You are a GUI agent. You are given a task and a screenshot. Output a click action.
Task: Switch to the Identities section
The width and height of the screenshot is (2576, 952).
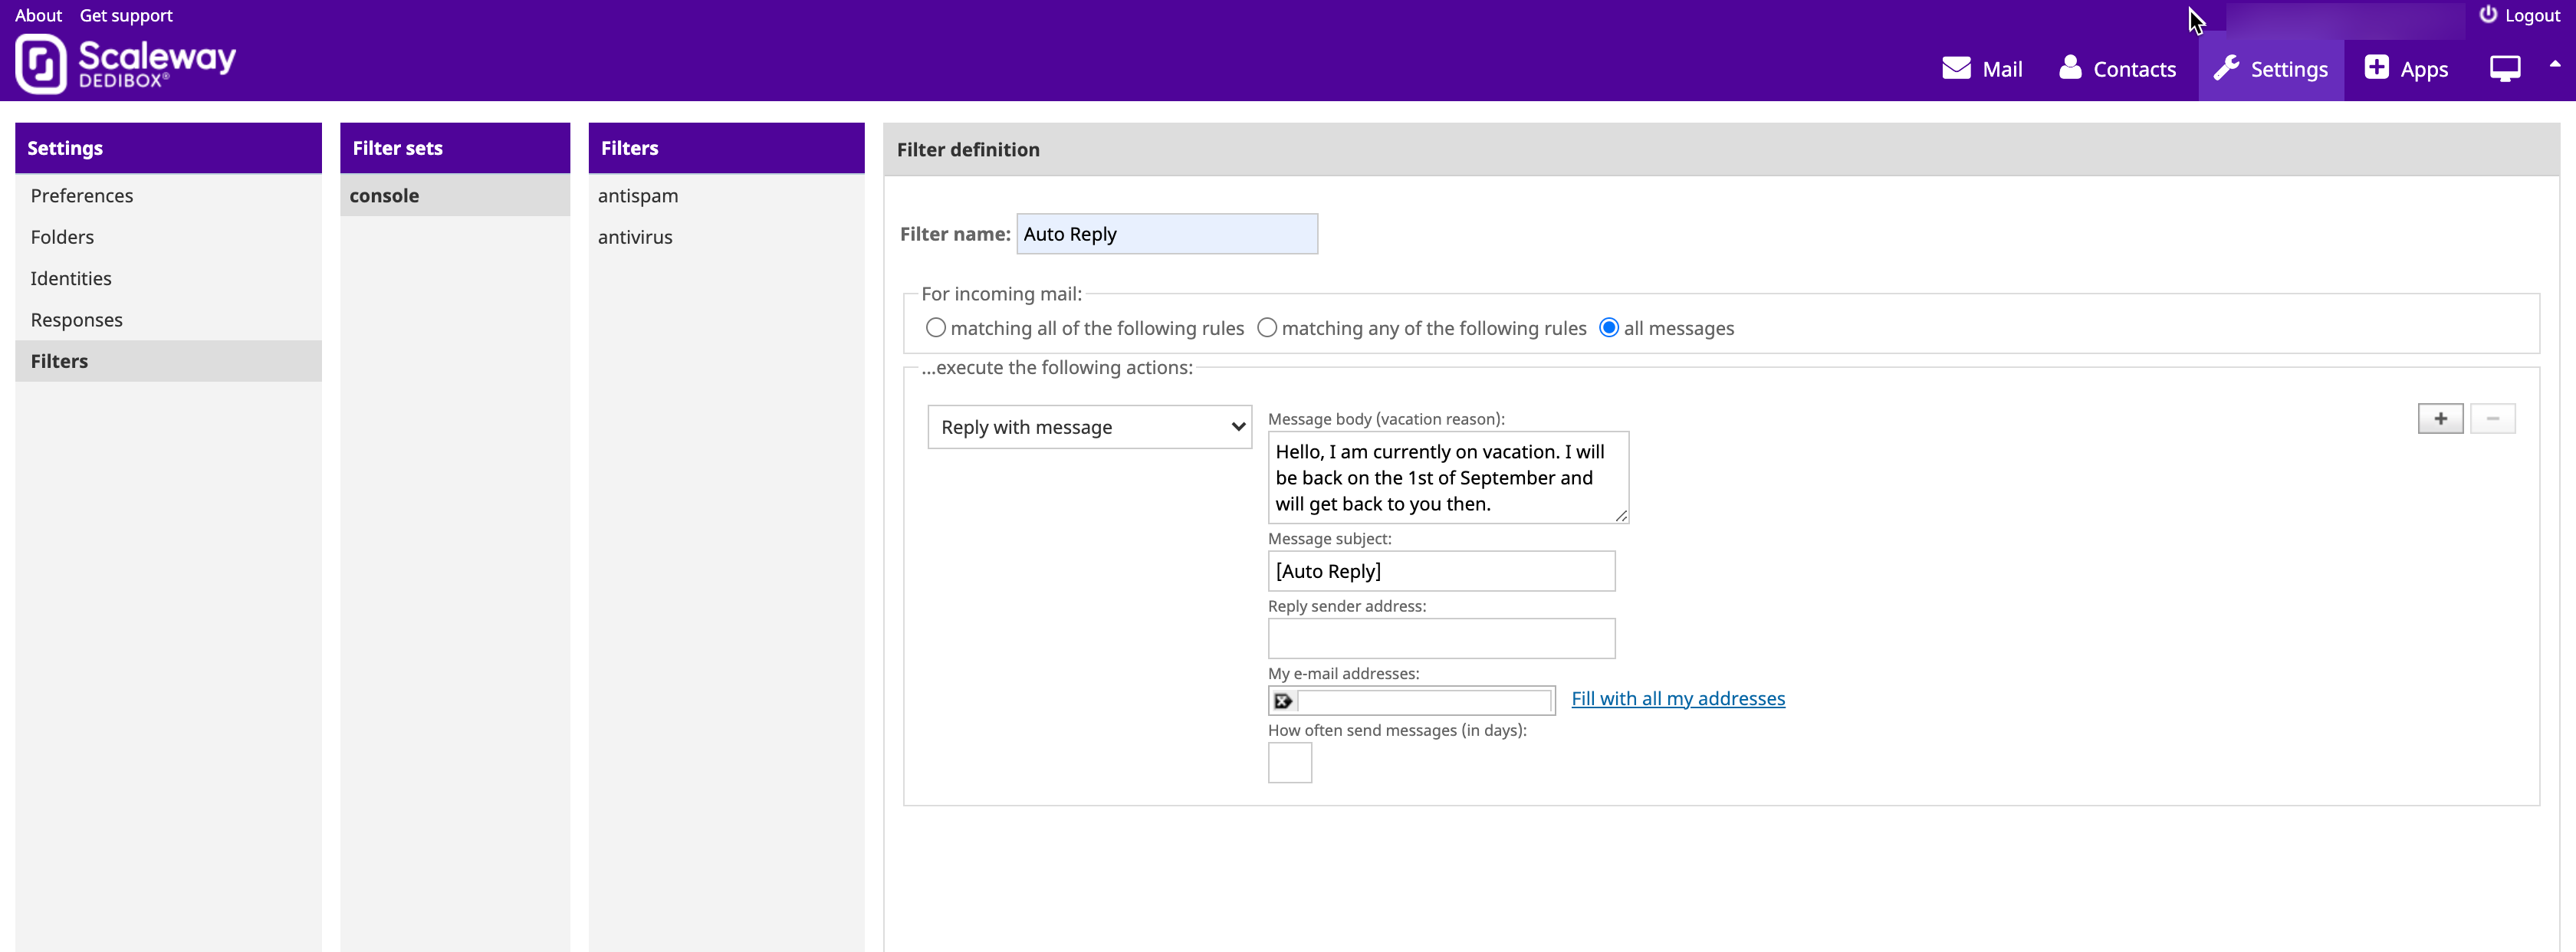pyautogui.click(x=71, y=279)
